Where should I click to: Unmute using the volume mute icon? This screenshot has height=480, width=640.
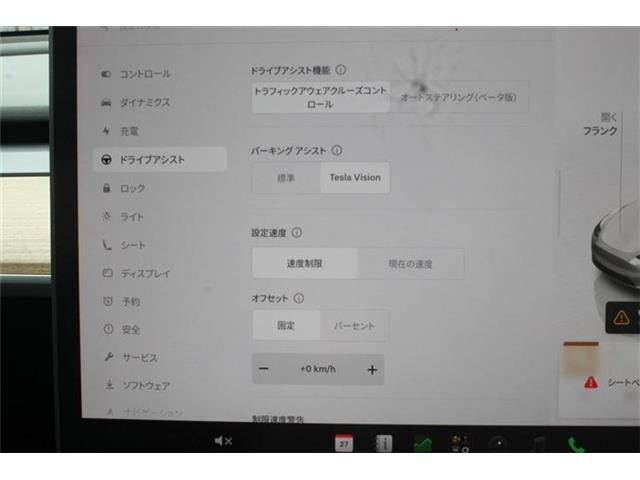pyautogui.click(x=223, y=441)
